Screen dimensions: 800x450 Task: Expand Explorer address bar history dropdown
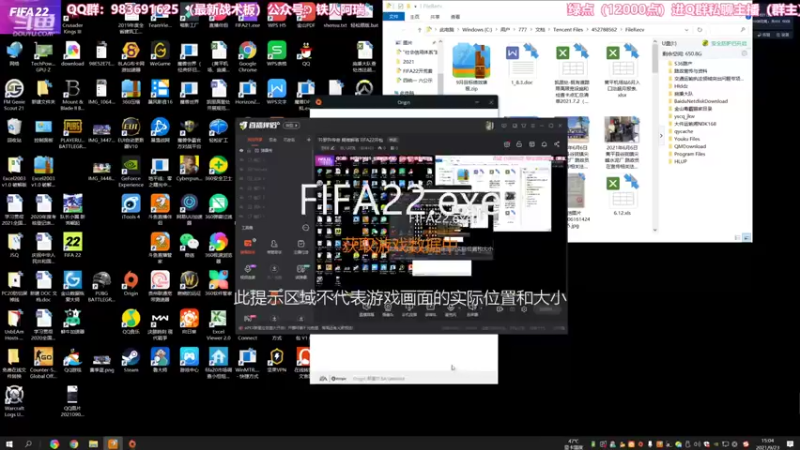[x=686, y=30]
